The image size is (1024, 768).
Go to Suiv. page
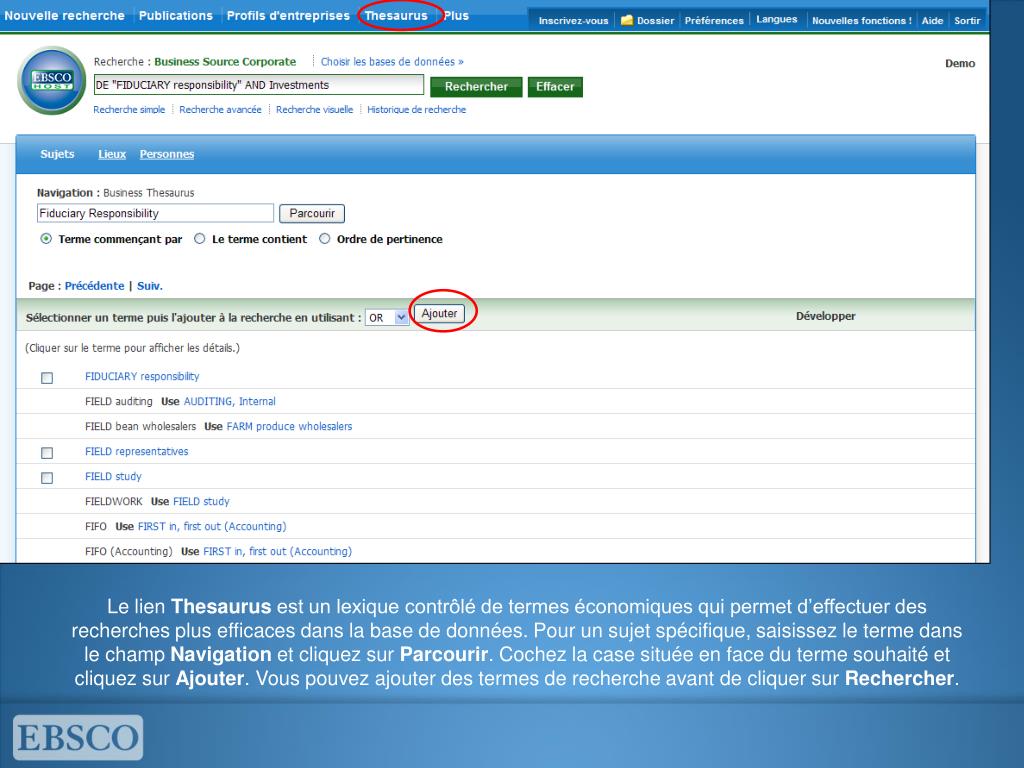coord(150,286)
